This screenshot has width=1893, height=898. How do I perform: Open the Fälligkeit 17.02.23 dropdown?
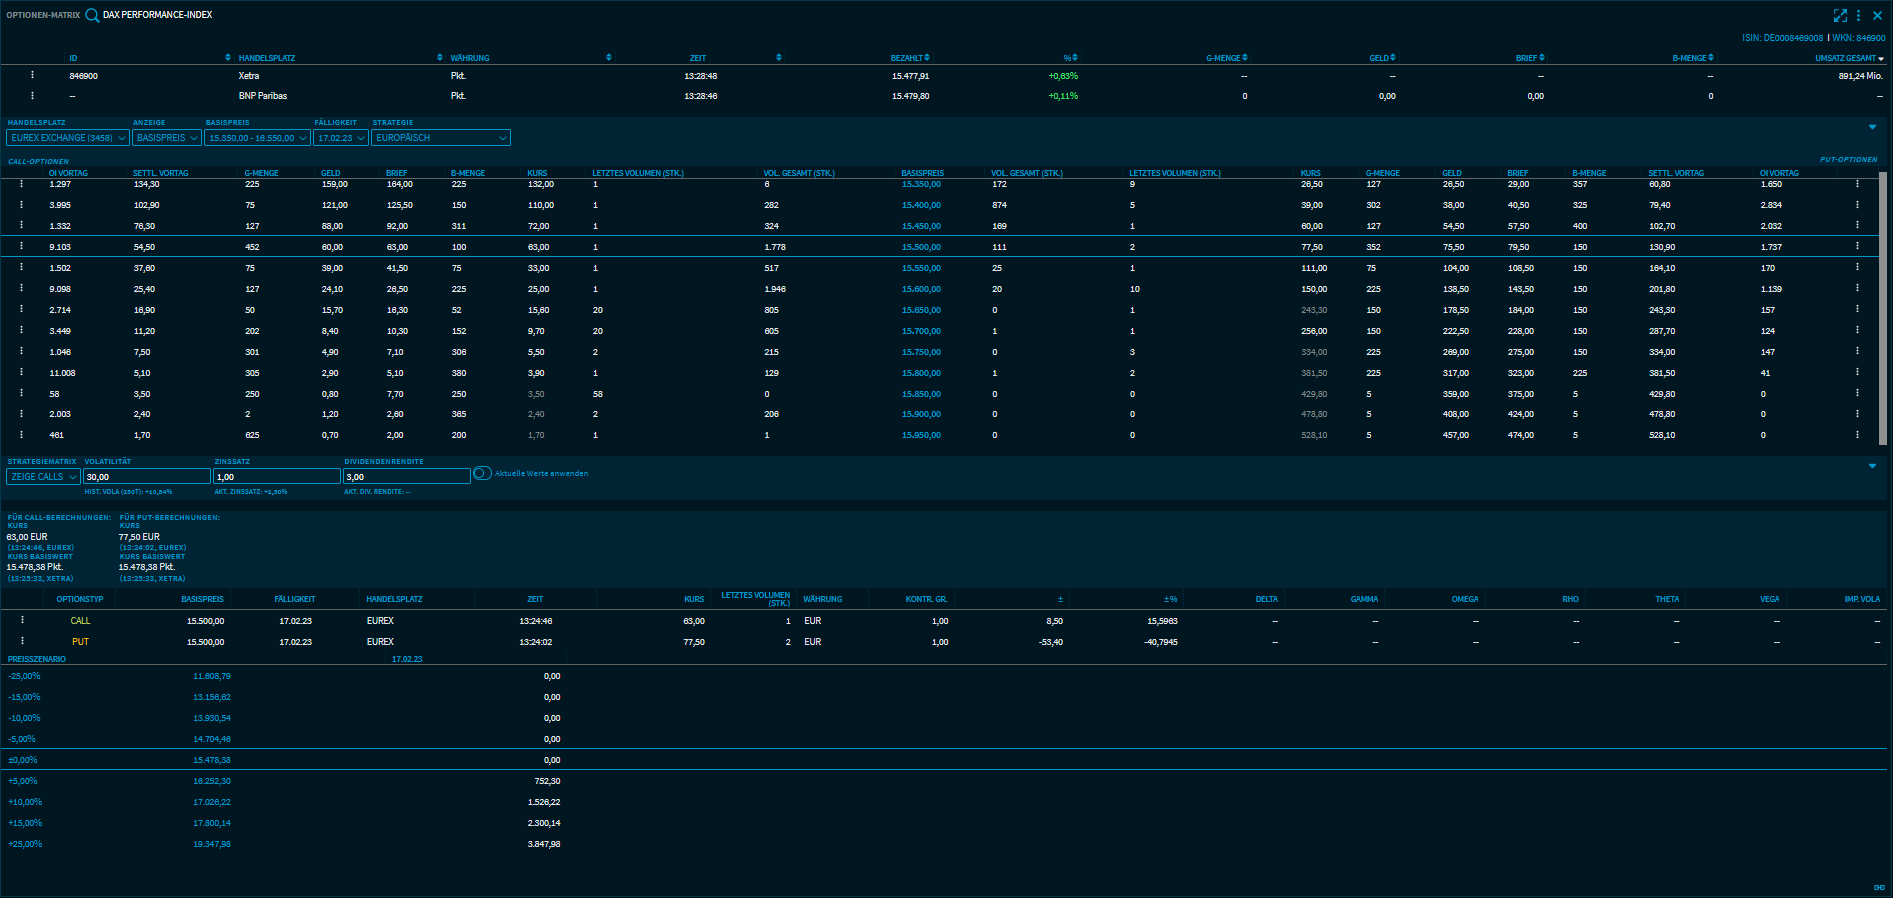(341, 138)
